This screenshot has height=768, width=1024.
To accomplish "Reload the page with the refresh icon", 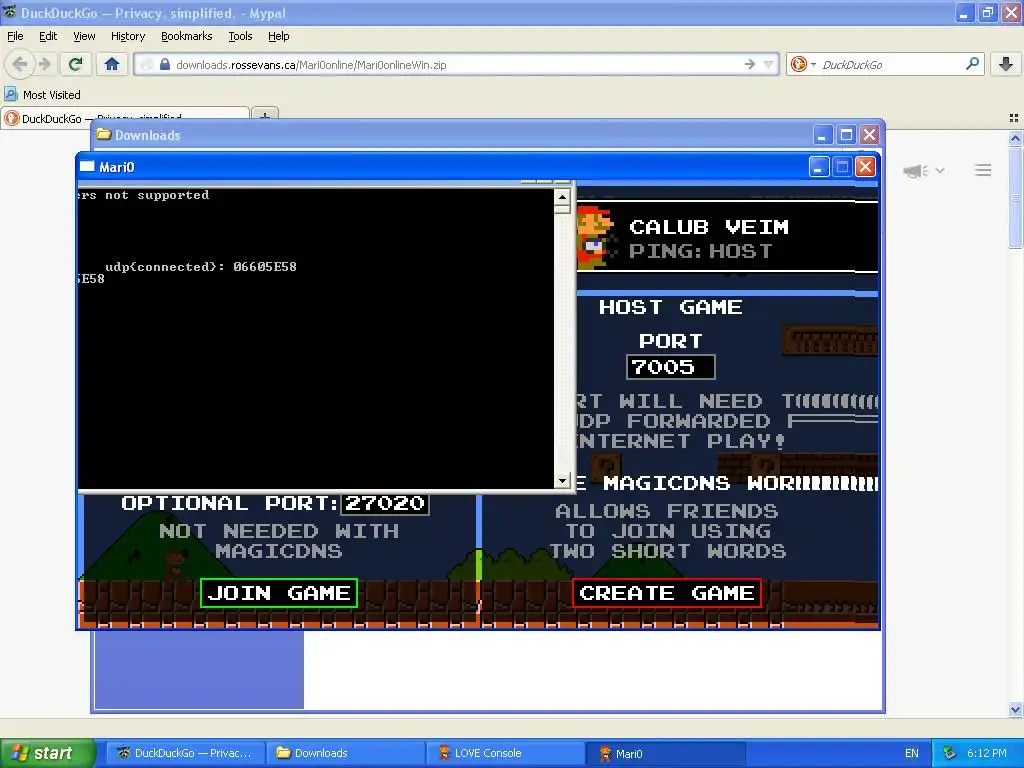I will (x=76, y=64).
